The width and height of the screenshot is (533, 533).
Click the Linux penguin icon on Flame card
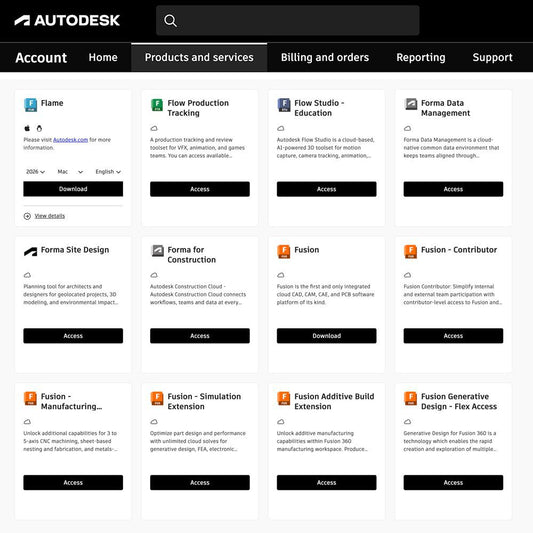[x=39, y=128]
